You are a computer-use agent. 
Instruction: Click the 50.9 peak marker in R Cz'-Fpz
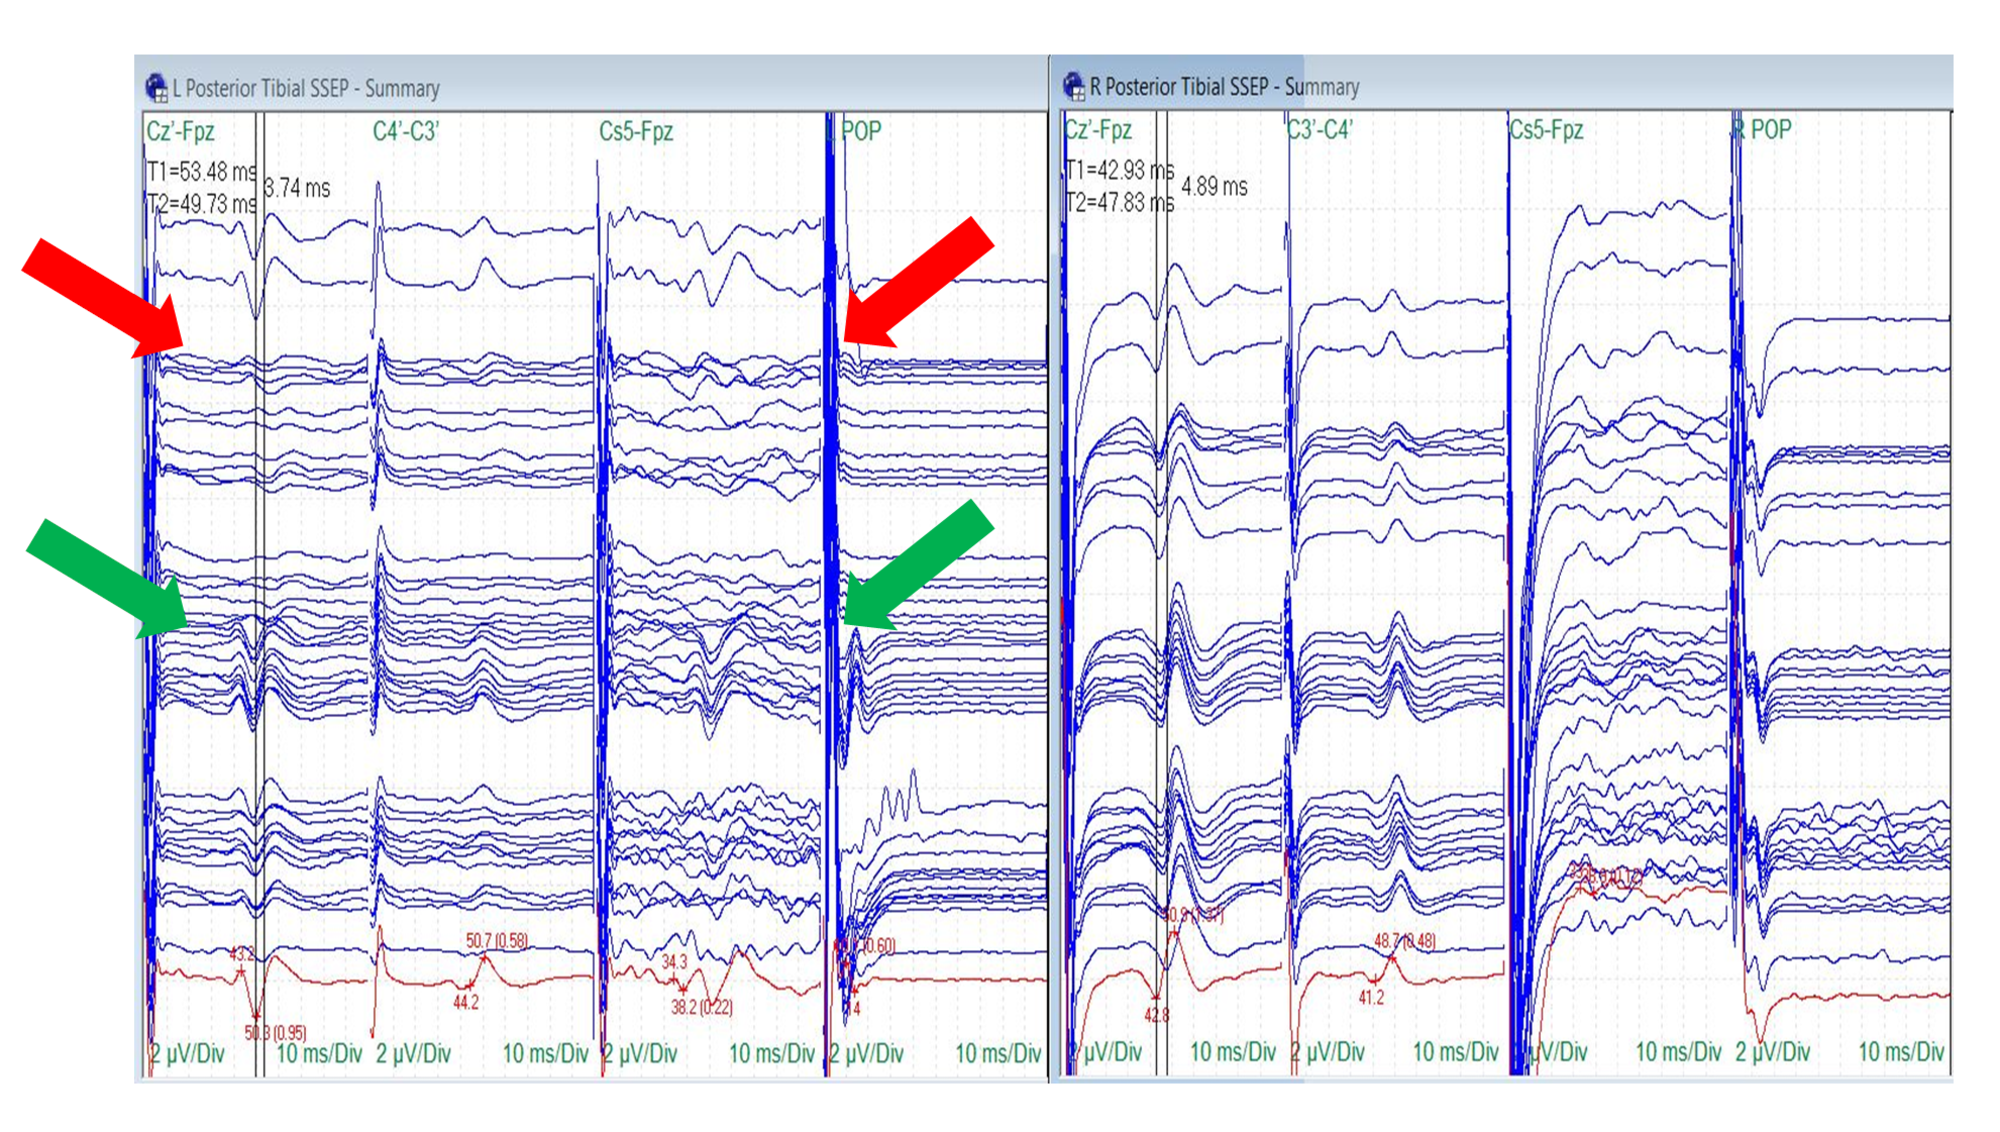point(1192,915)
